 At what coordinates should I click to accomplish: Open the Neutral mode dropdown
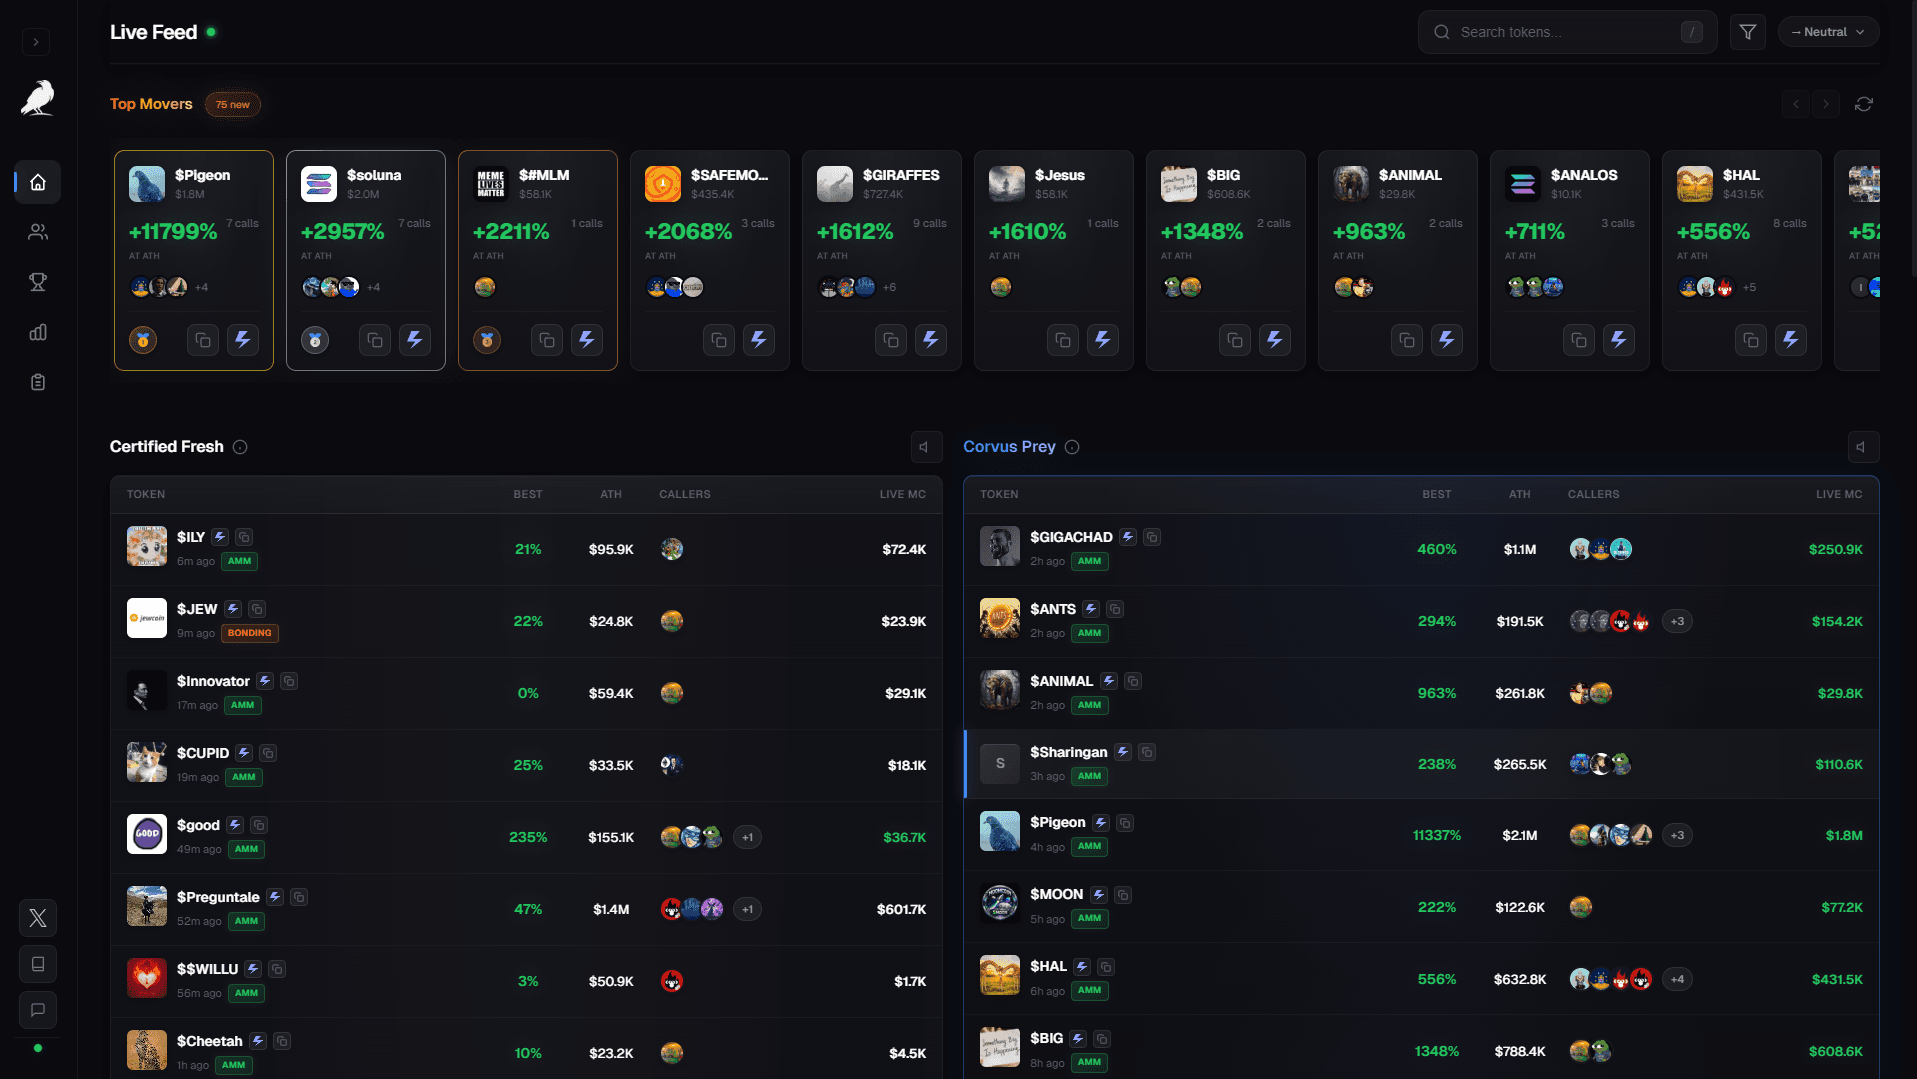(1827, 31)
